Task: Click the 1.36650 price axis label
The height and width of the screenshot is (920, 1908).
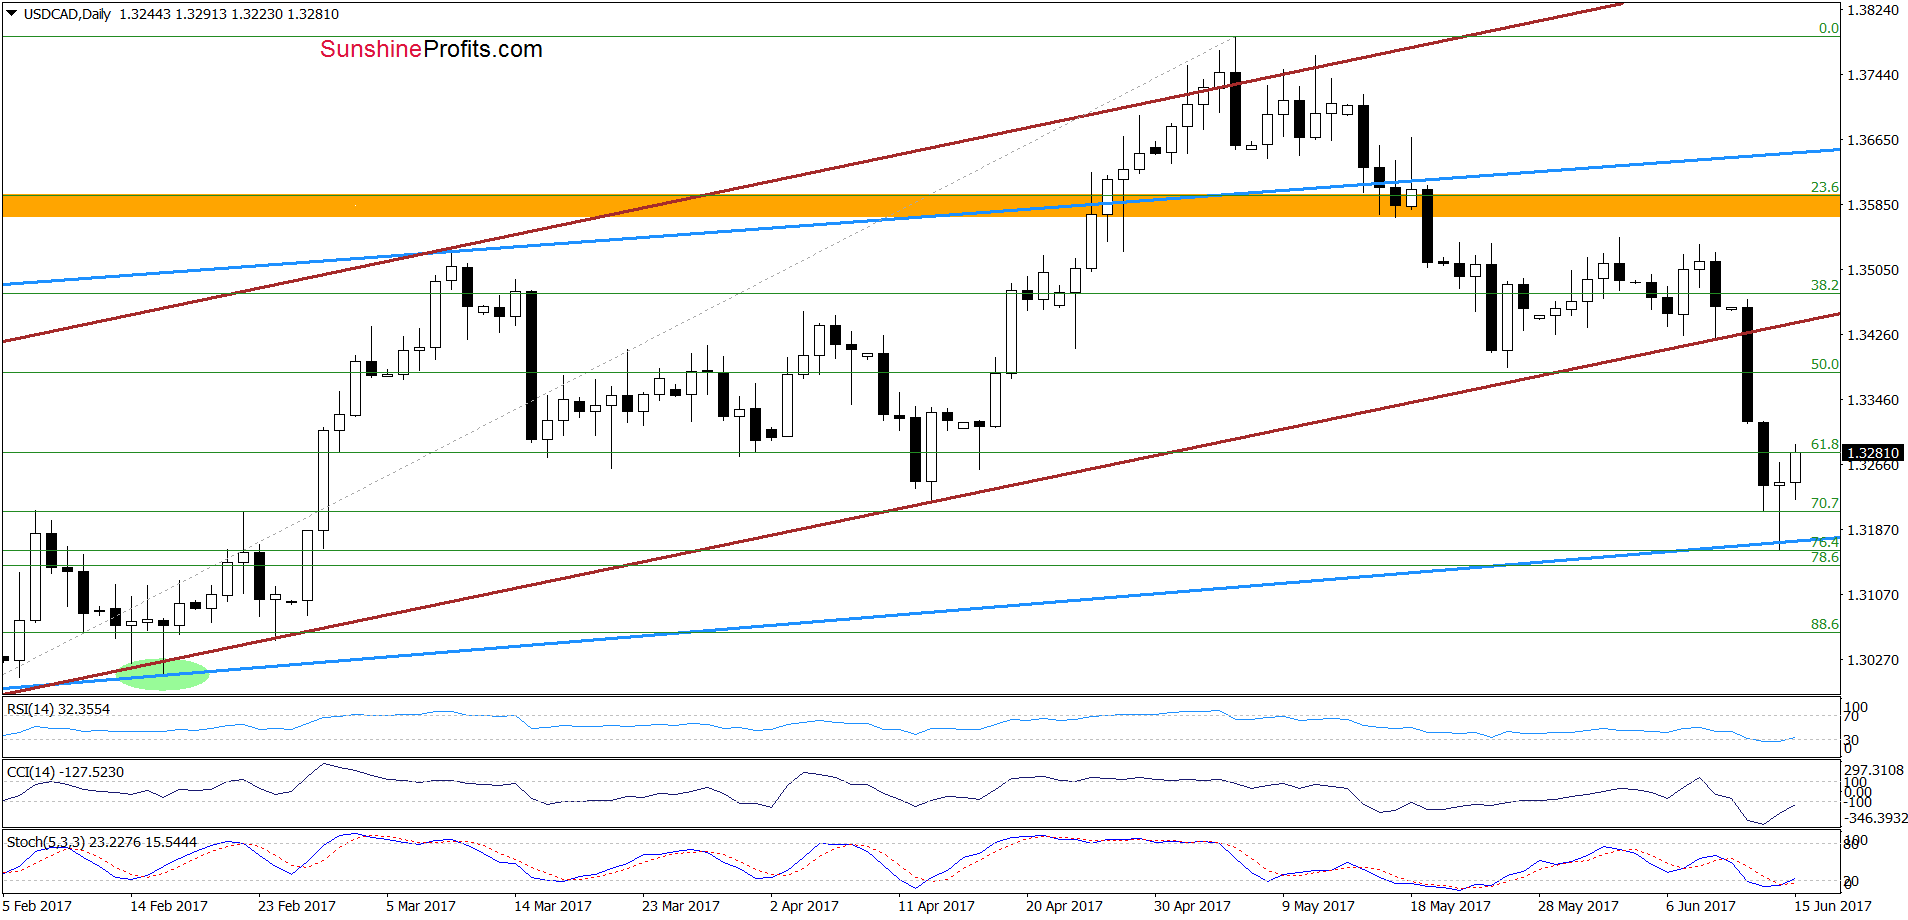Action: click(1873, 140)
